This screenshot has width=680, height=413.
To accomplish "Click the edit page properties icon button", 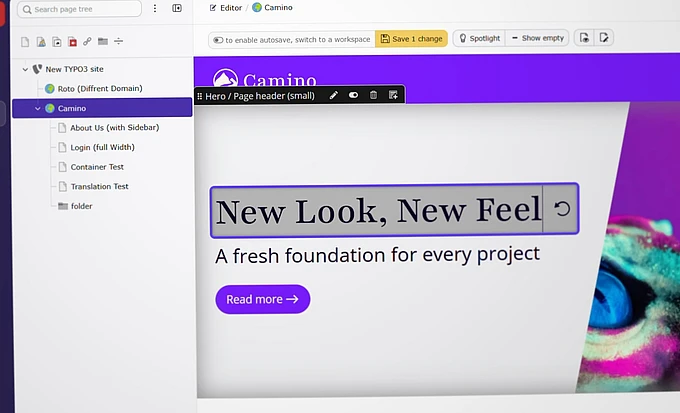I will pos(604,38).
